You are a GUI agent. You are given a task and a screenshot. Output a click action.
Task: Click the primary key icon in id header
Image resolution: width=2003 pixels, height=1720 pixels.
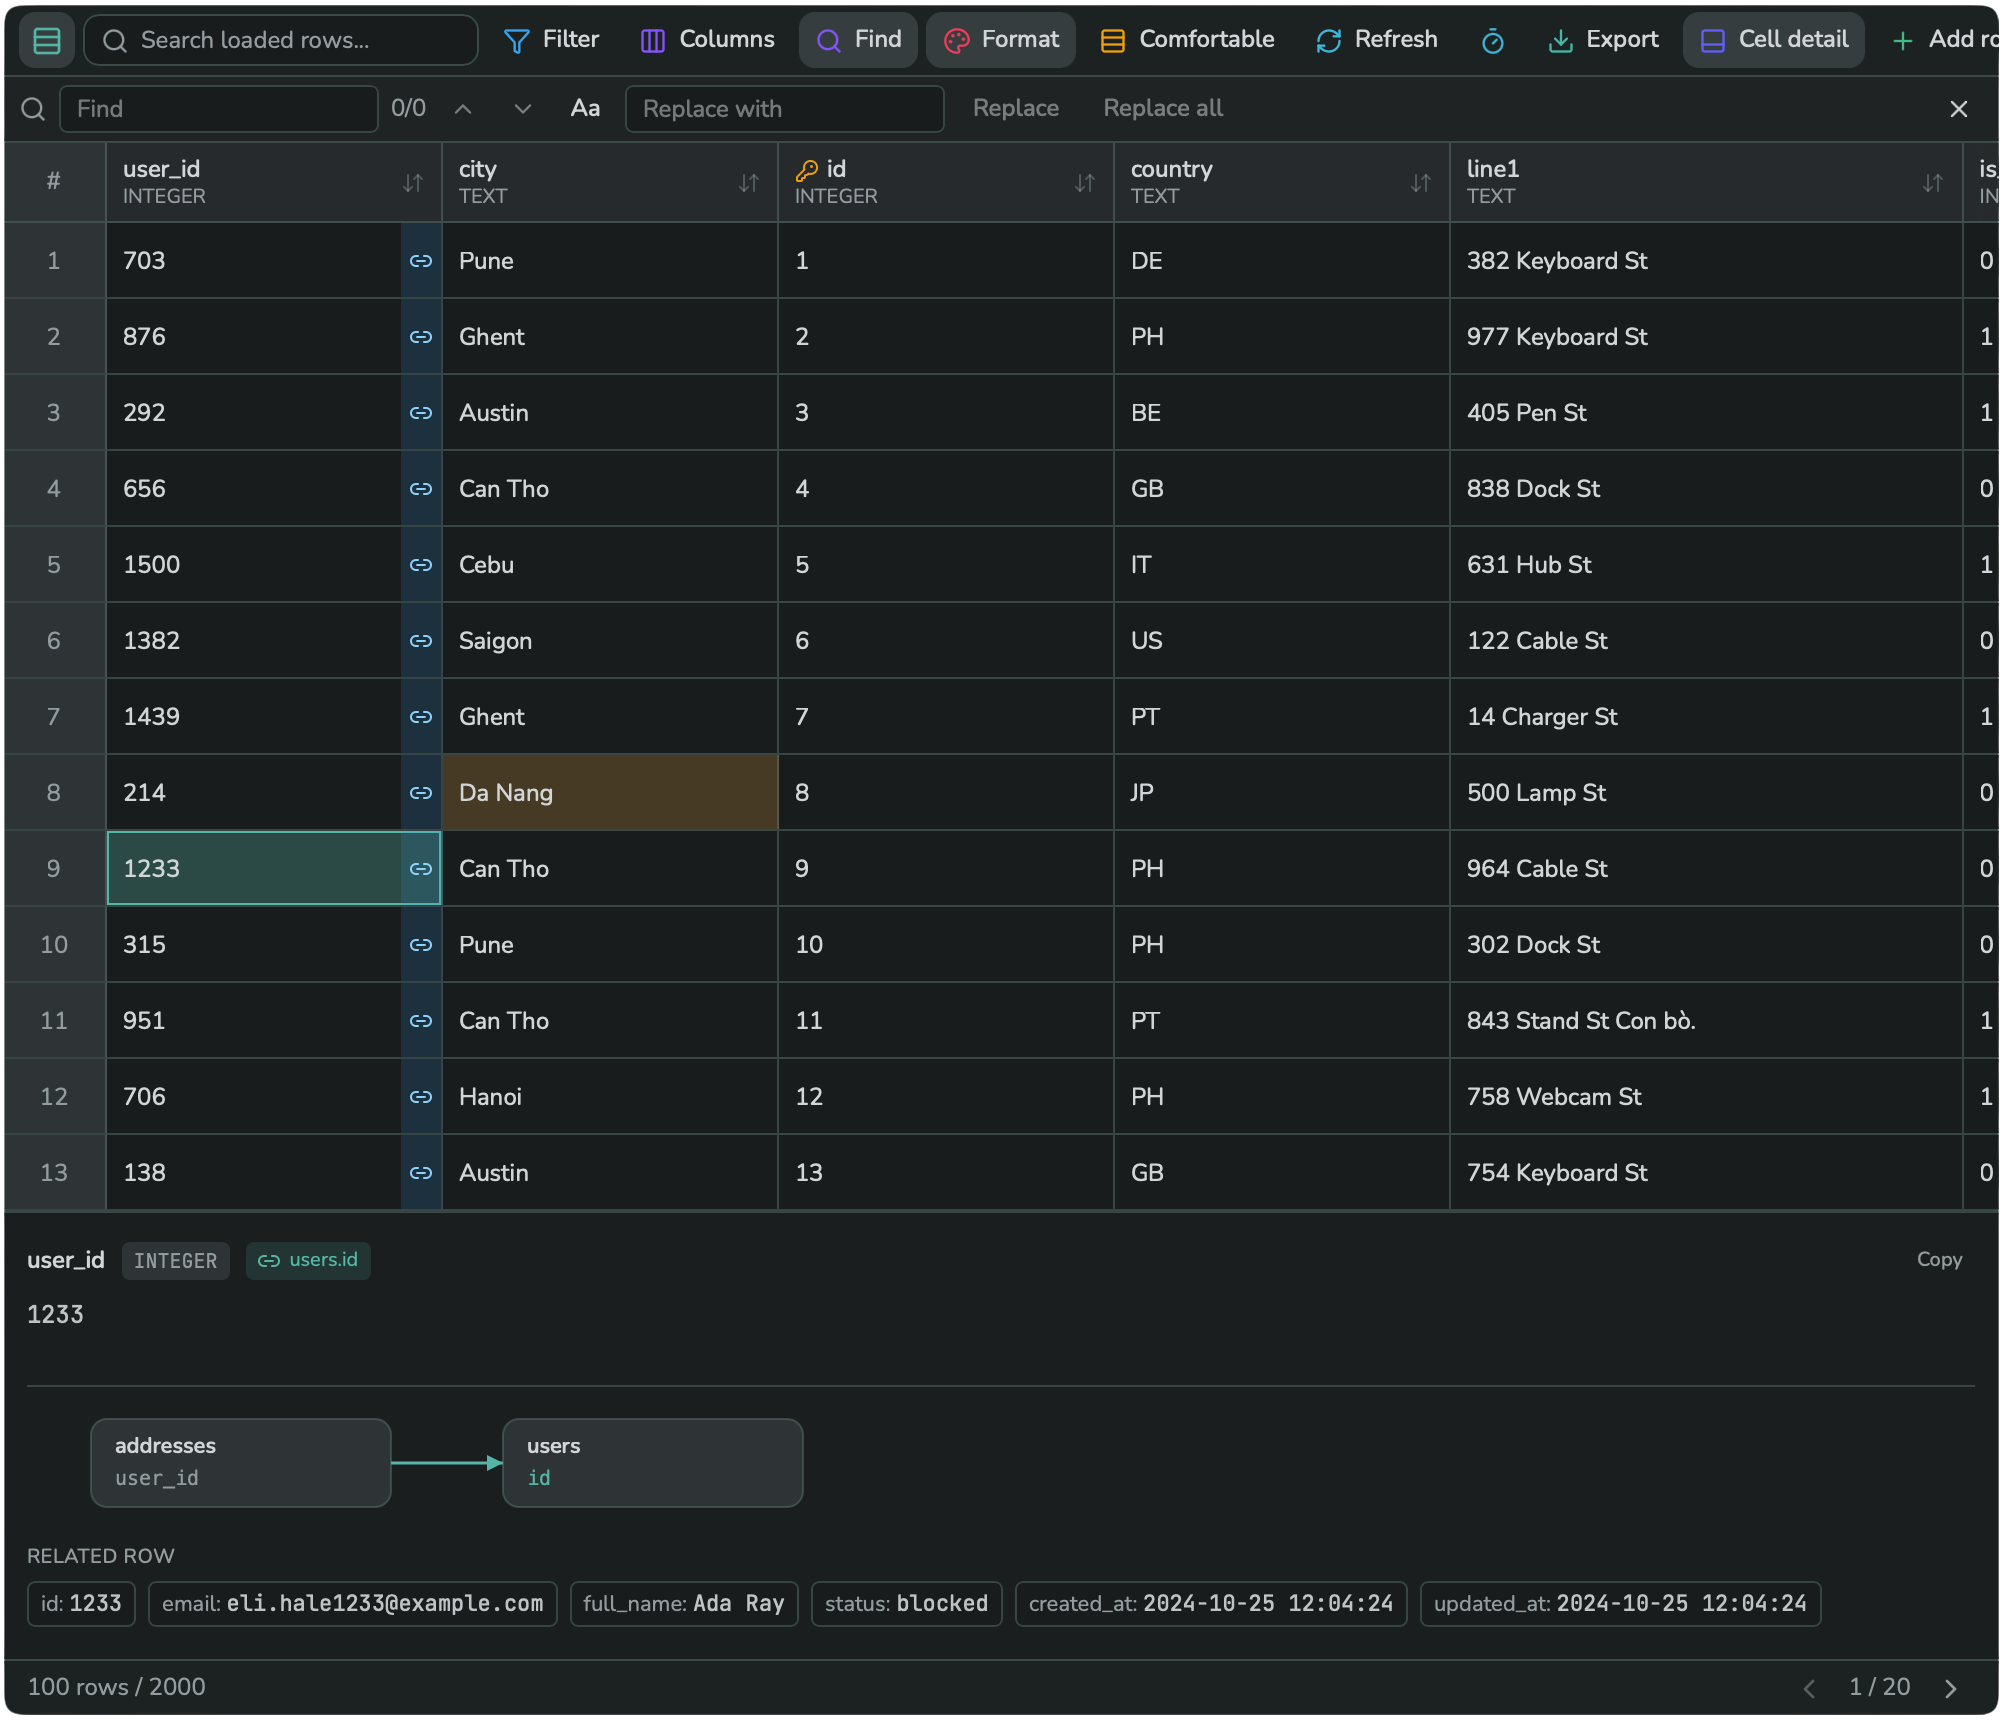click(x=807, y=170)
